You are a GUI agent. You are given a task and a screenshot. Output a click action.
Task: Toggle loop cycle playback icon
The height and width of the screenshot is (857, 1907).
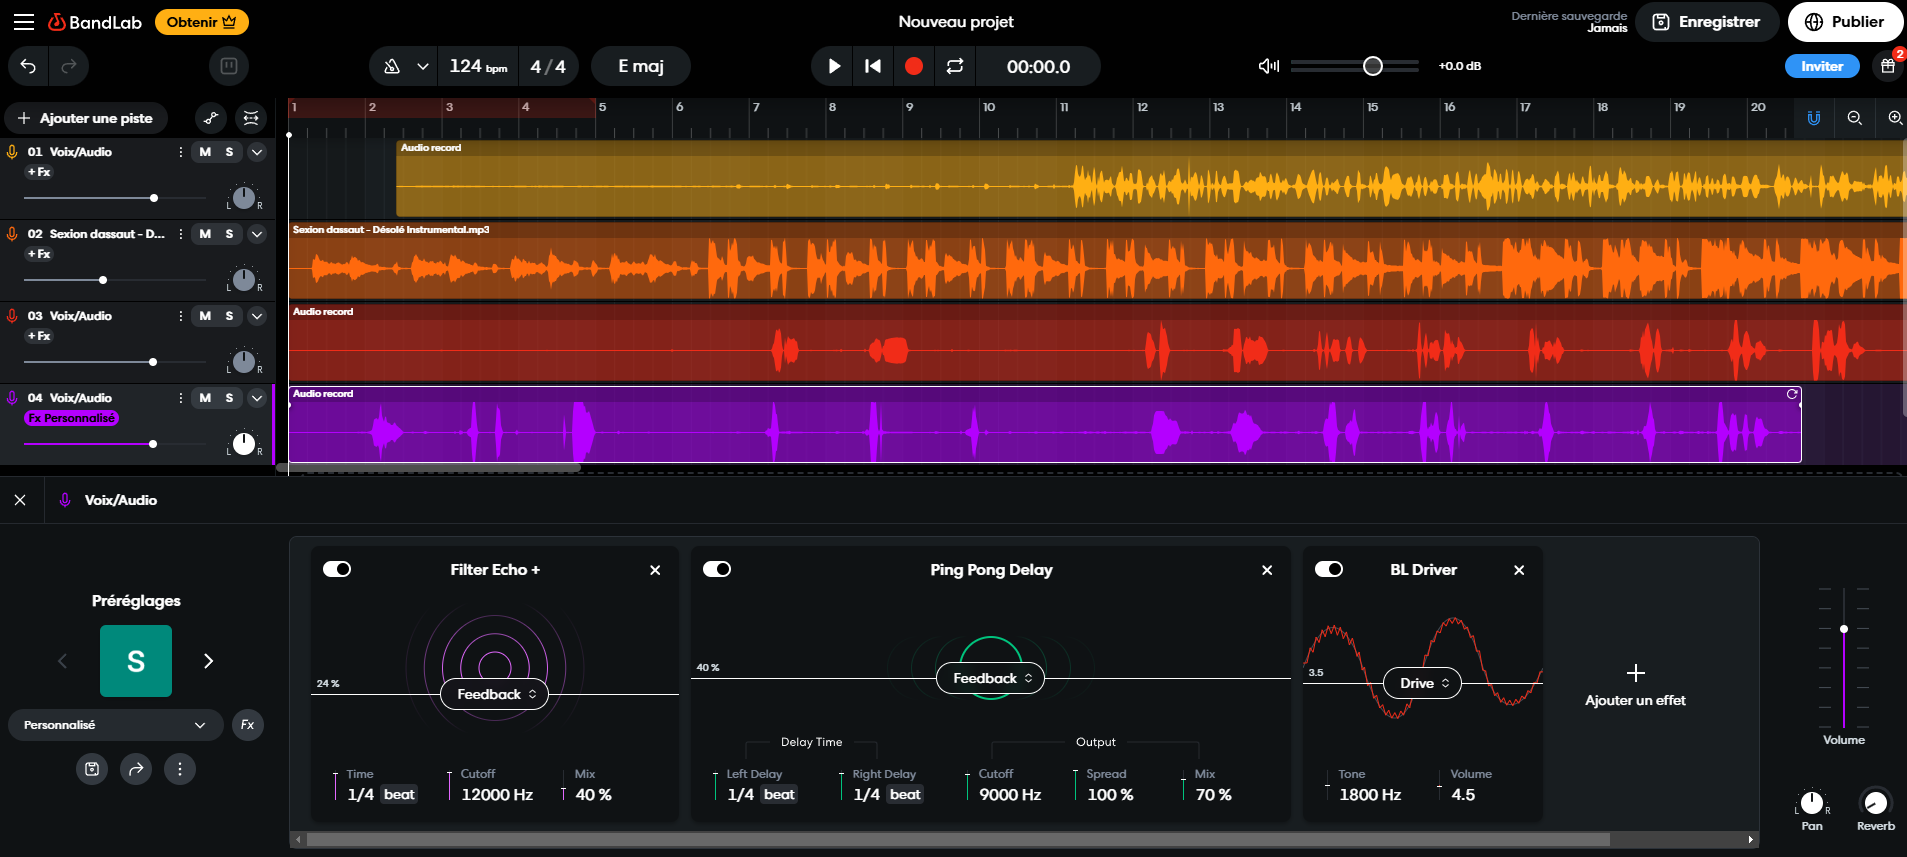[955, 66]
